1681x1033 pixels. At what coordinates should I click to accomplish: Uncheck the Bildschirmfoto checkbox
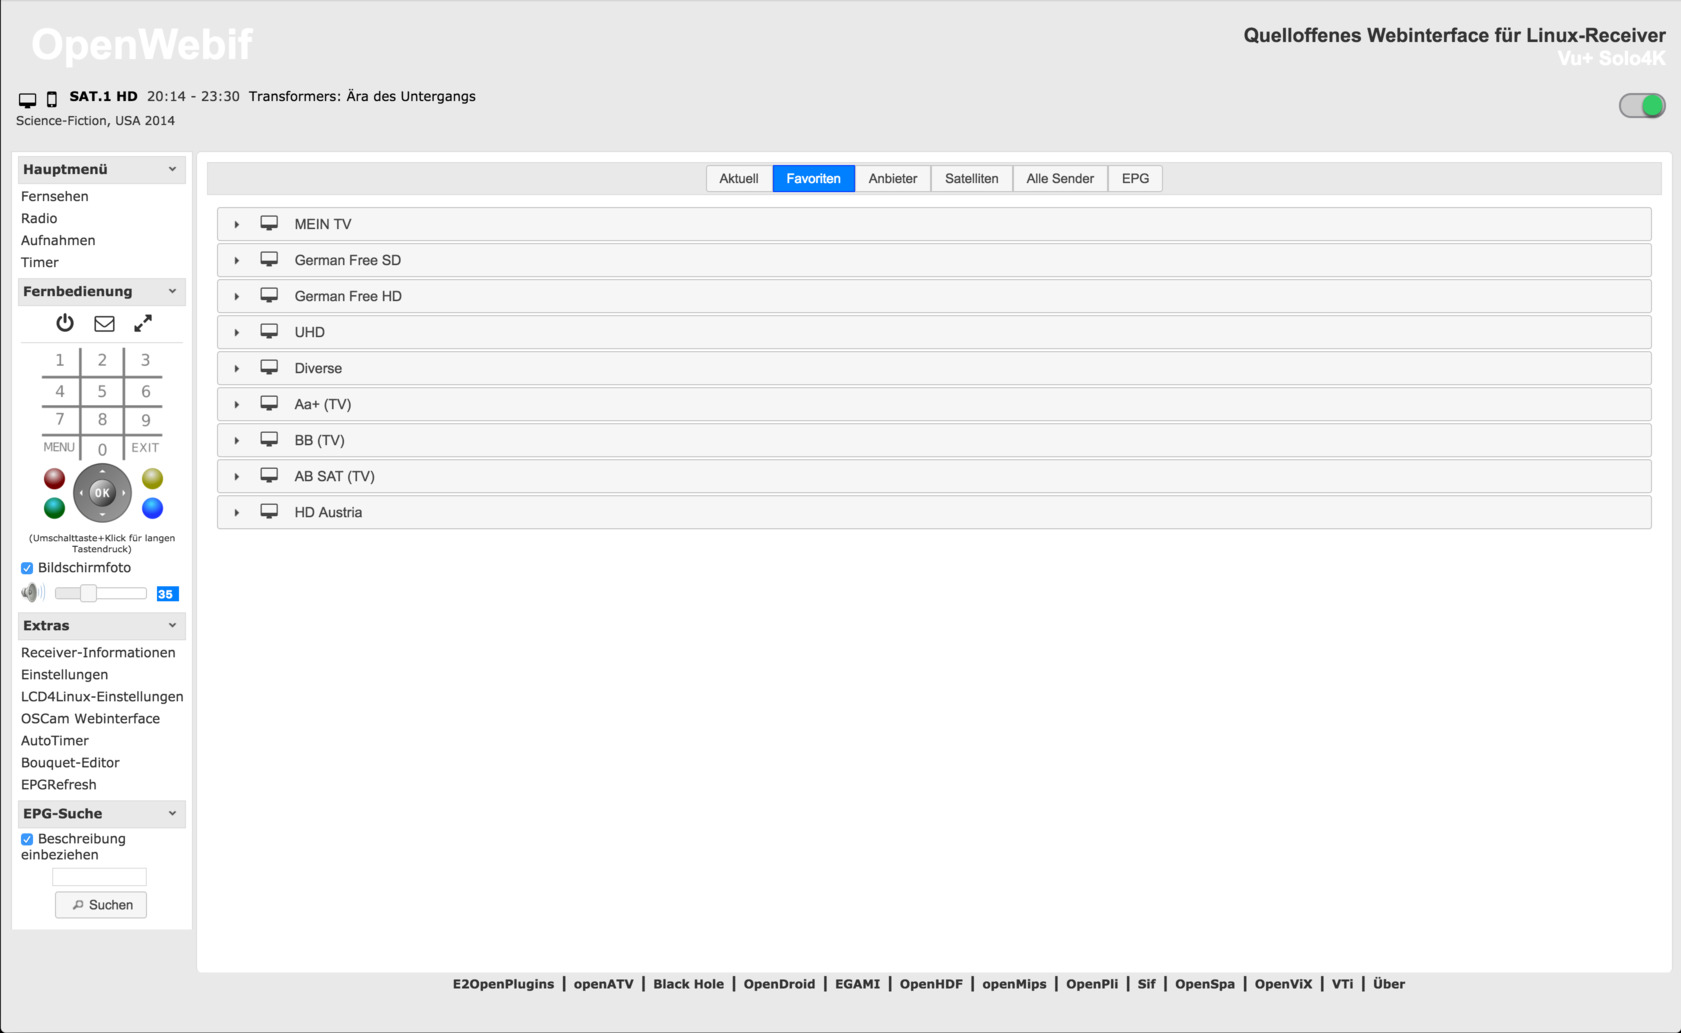(27, 568)
